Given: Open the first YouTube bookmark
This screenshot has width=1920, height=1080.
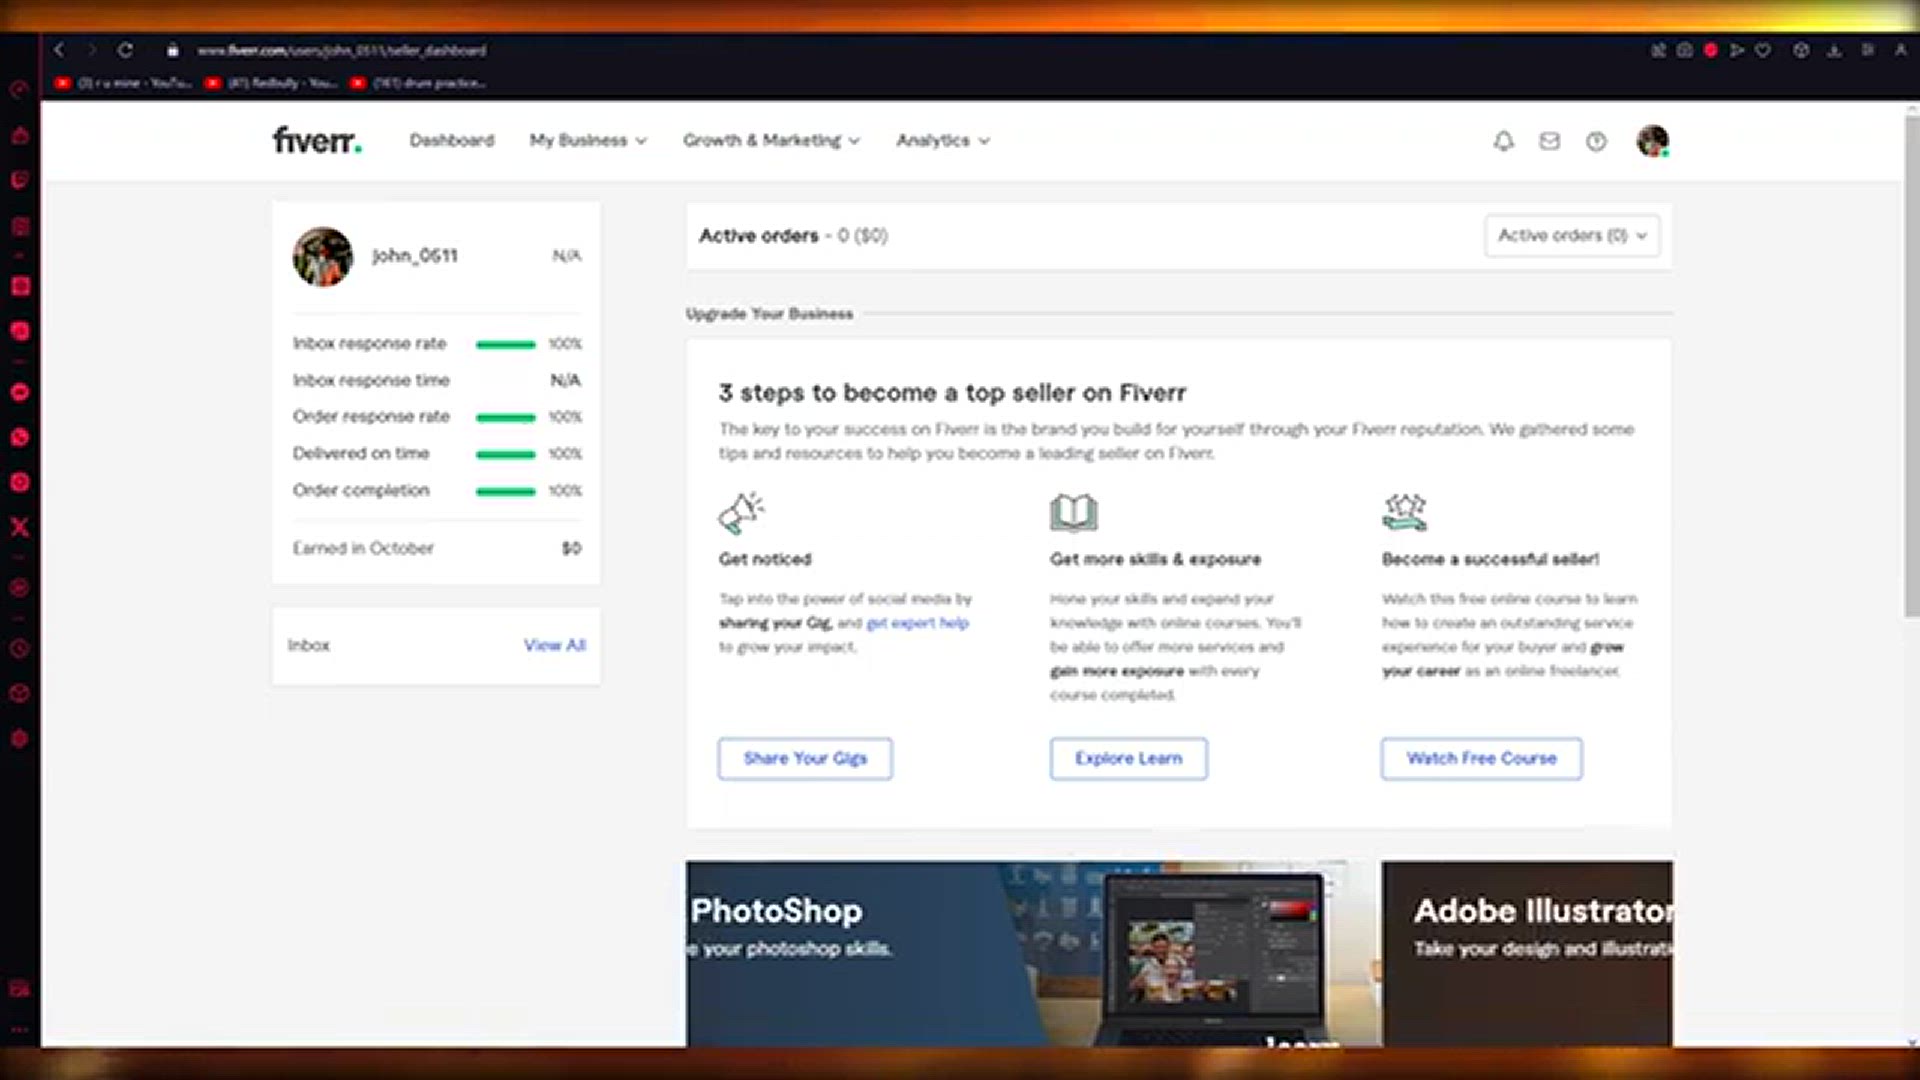Looking at the screenshot, I should (x=123, y=83).
